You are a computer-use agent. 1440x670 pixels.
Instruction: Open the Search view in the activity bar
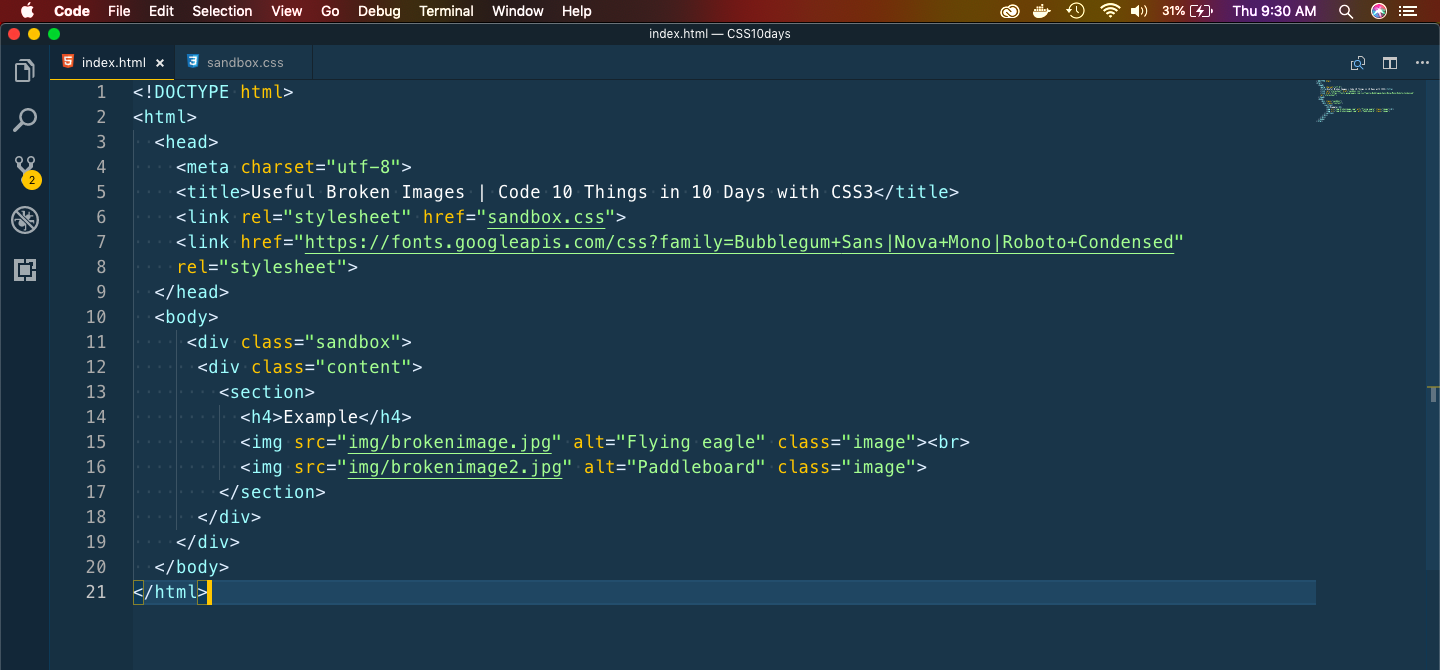25,120
